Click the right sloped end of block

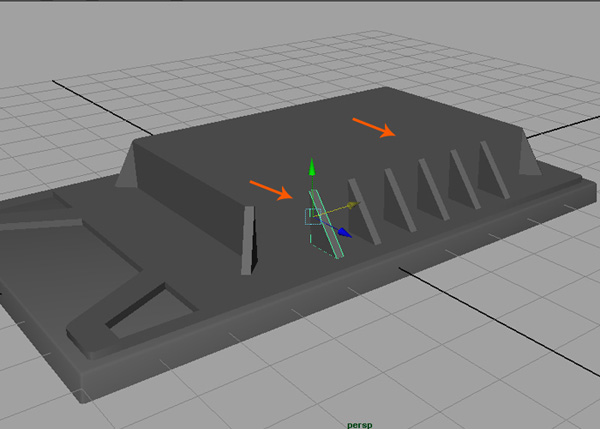527,155
